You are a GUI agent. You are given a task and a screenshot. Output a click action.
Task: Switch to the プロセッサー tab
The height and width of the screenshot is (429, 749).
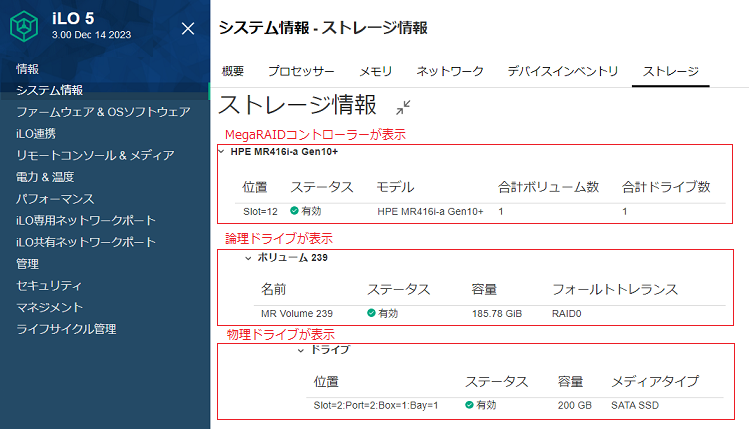coord(301,71)
